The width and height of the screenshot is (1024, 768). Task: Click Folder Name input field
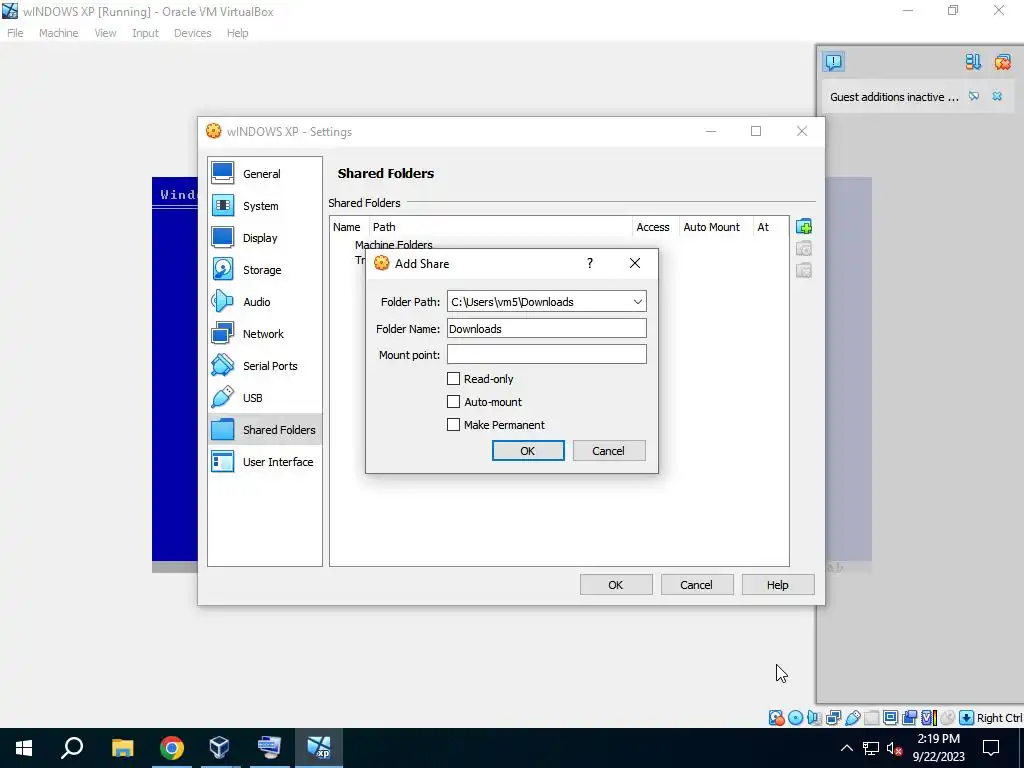point(547,328)
